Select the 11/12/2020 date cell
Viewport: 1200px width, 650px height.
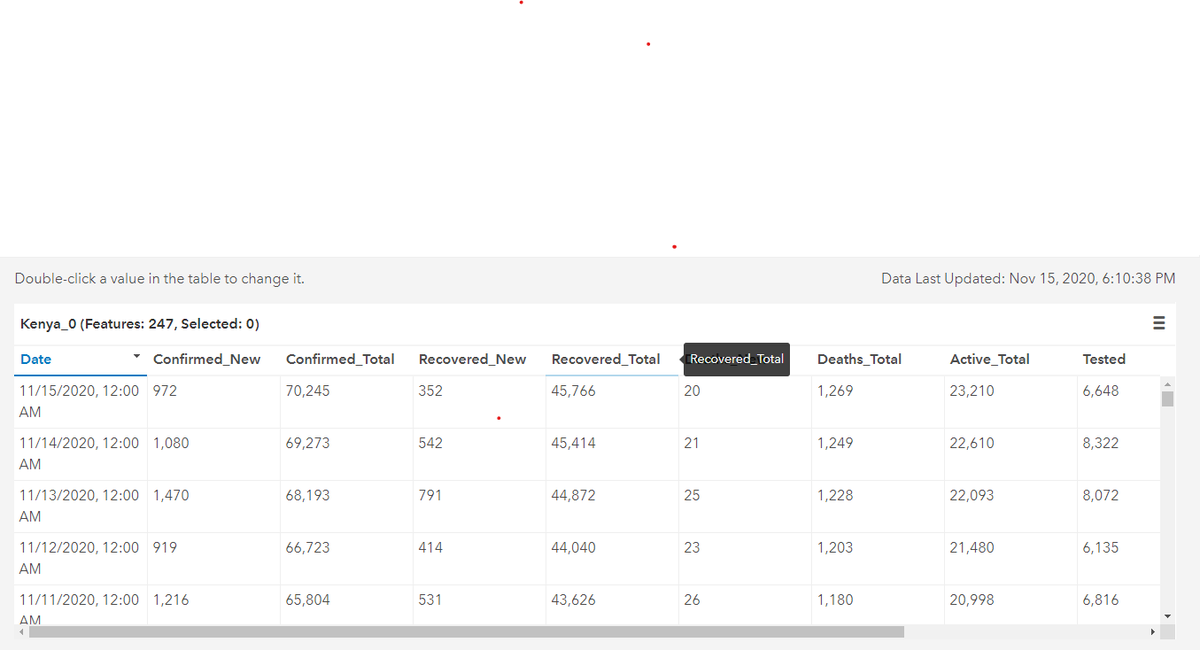tap(80, 557)
